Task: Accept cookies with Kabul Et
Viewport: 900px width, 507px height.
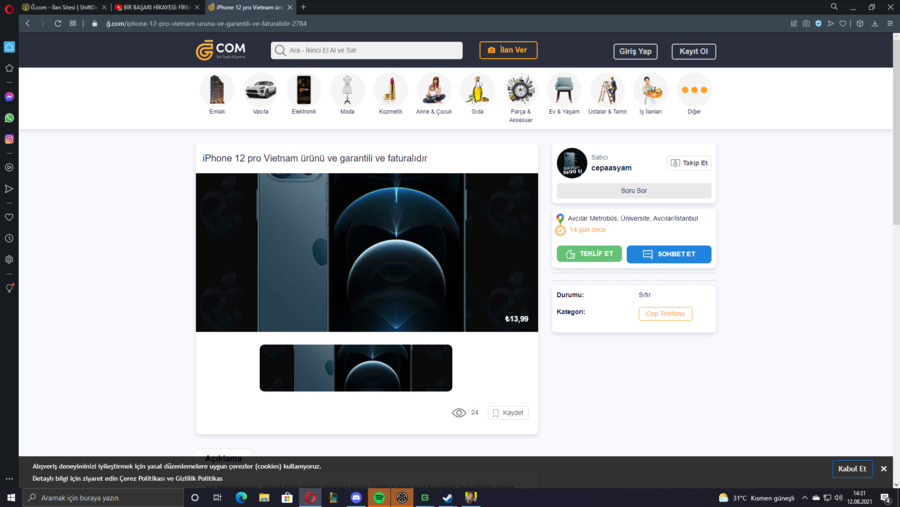Action: [852, 469]
